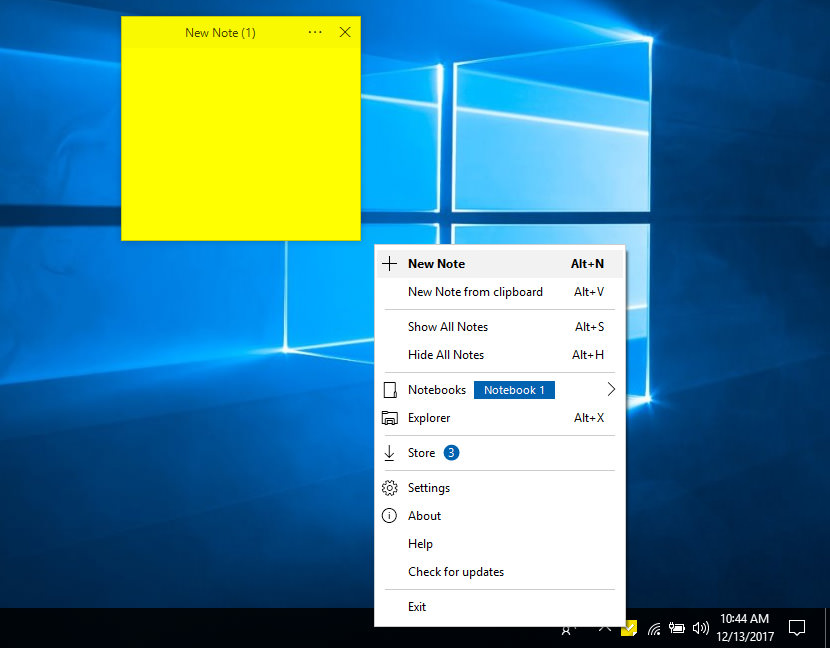Check the battery status tray icon
The height and width of the screenshot is (648, 830).
click(677, 629)
